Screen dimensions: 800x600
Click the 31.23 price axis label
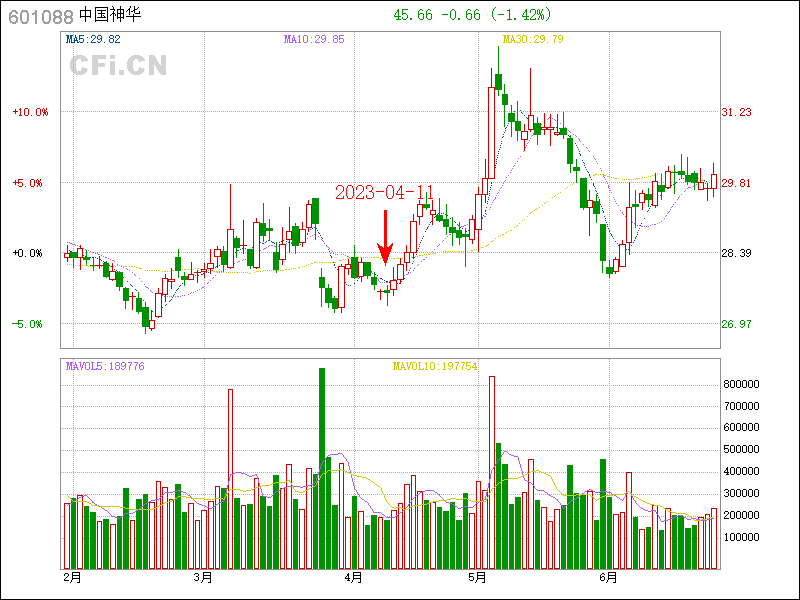tap(736, 112)
